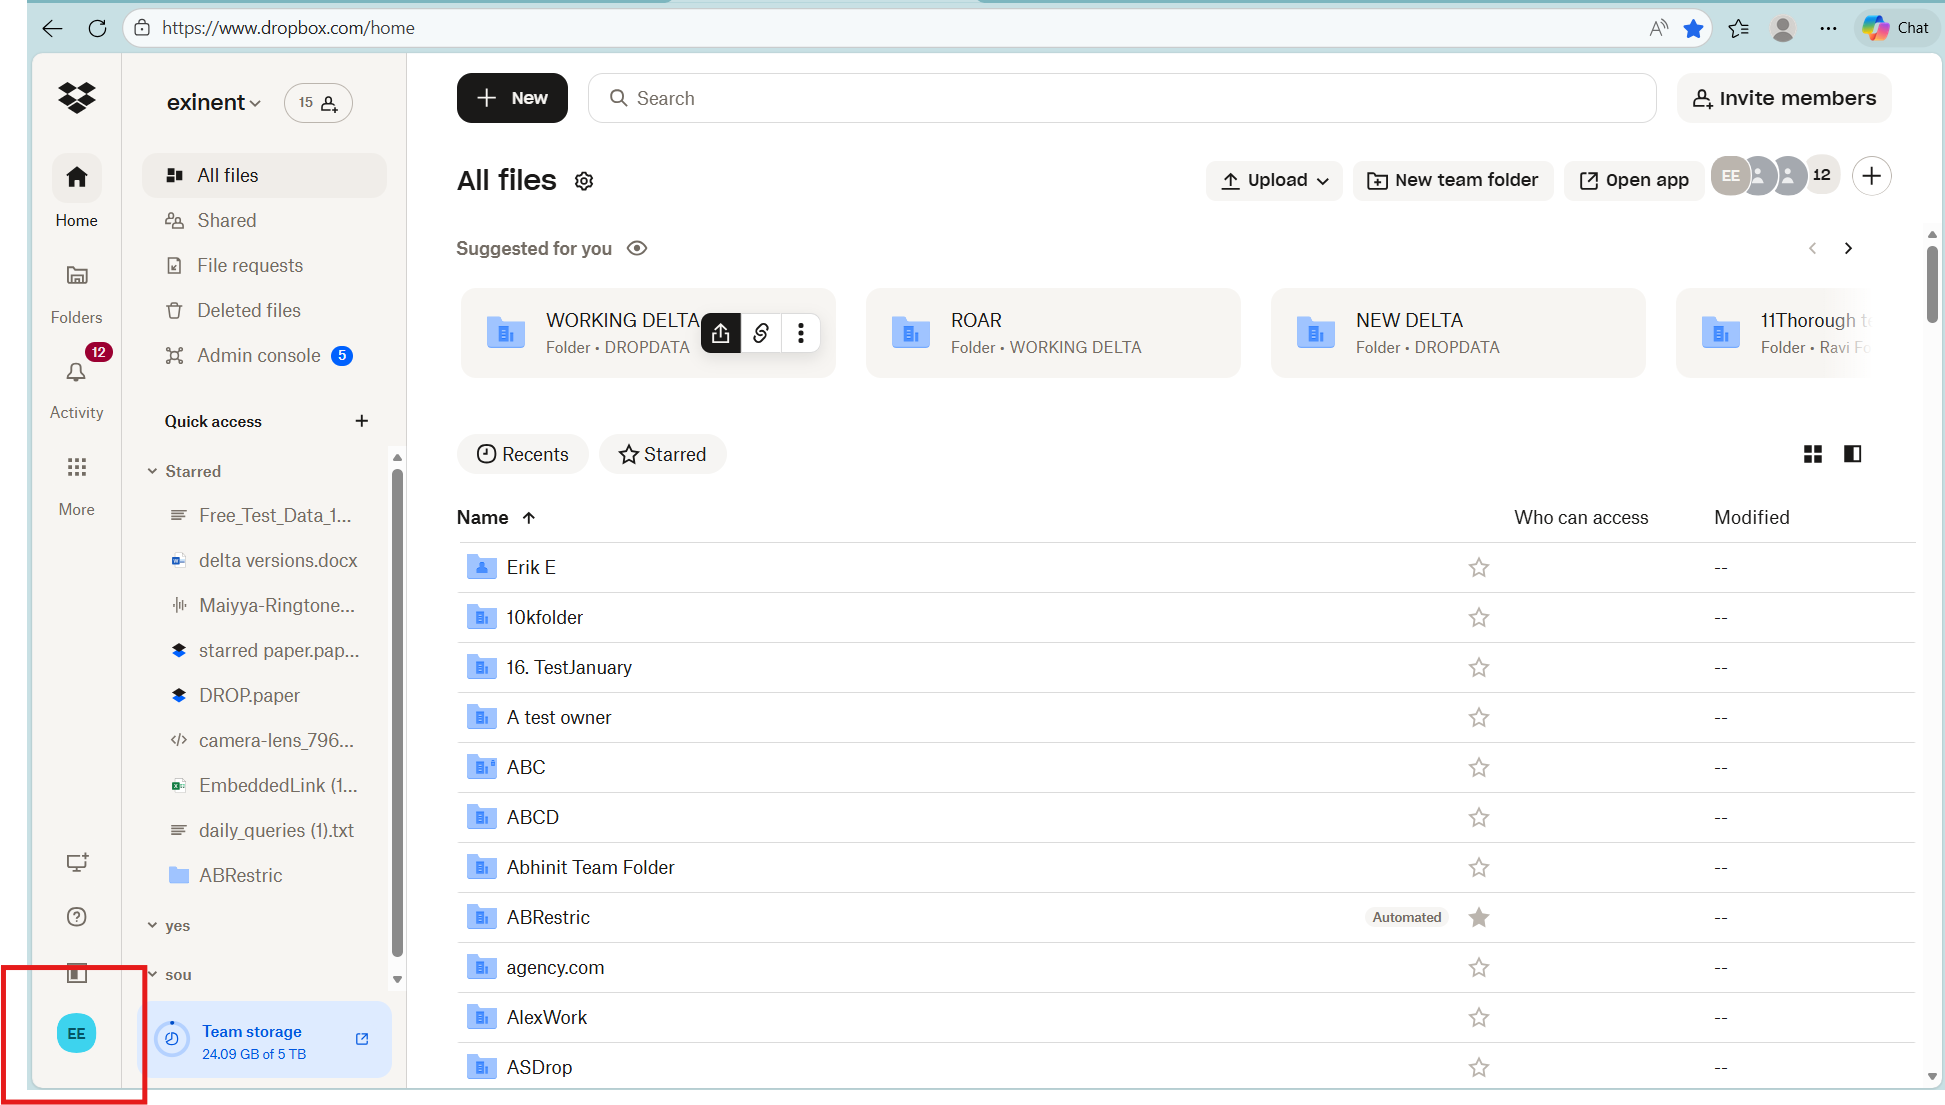
Task: Open Deleted files in sidebar
Action: 249,310
